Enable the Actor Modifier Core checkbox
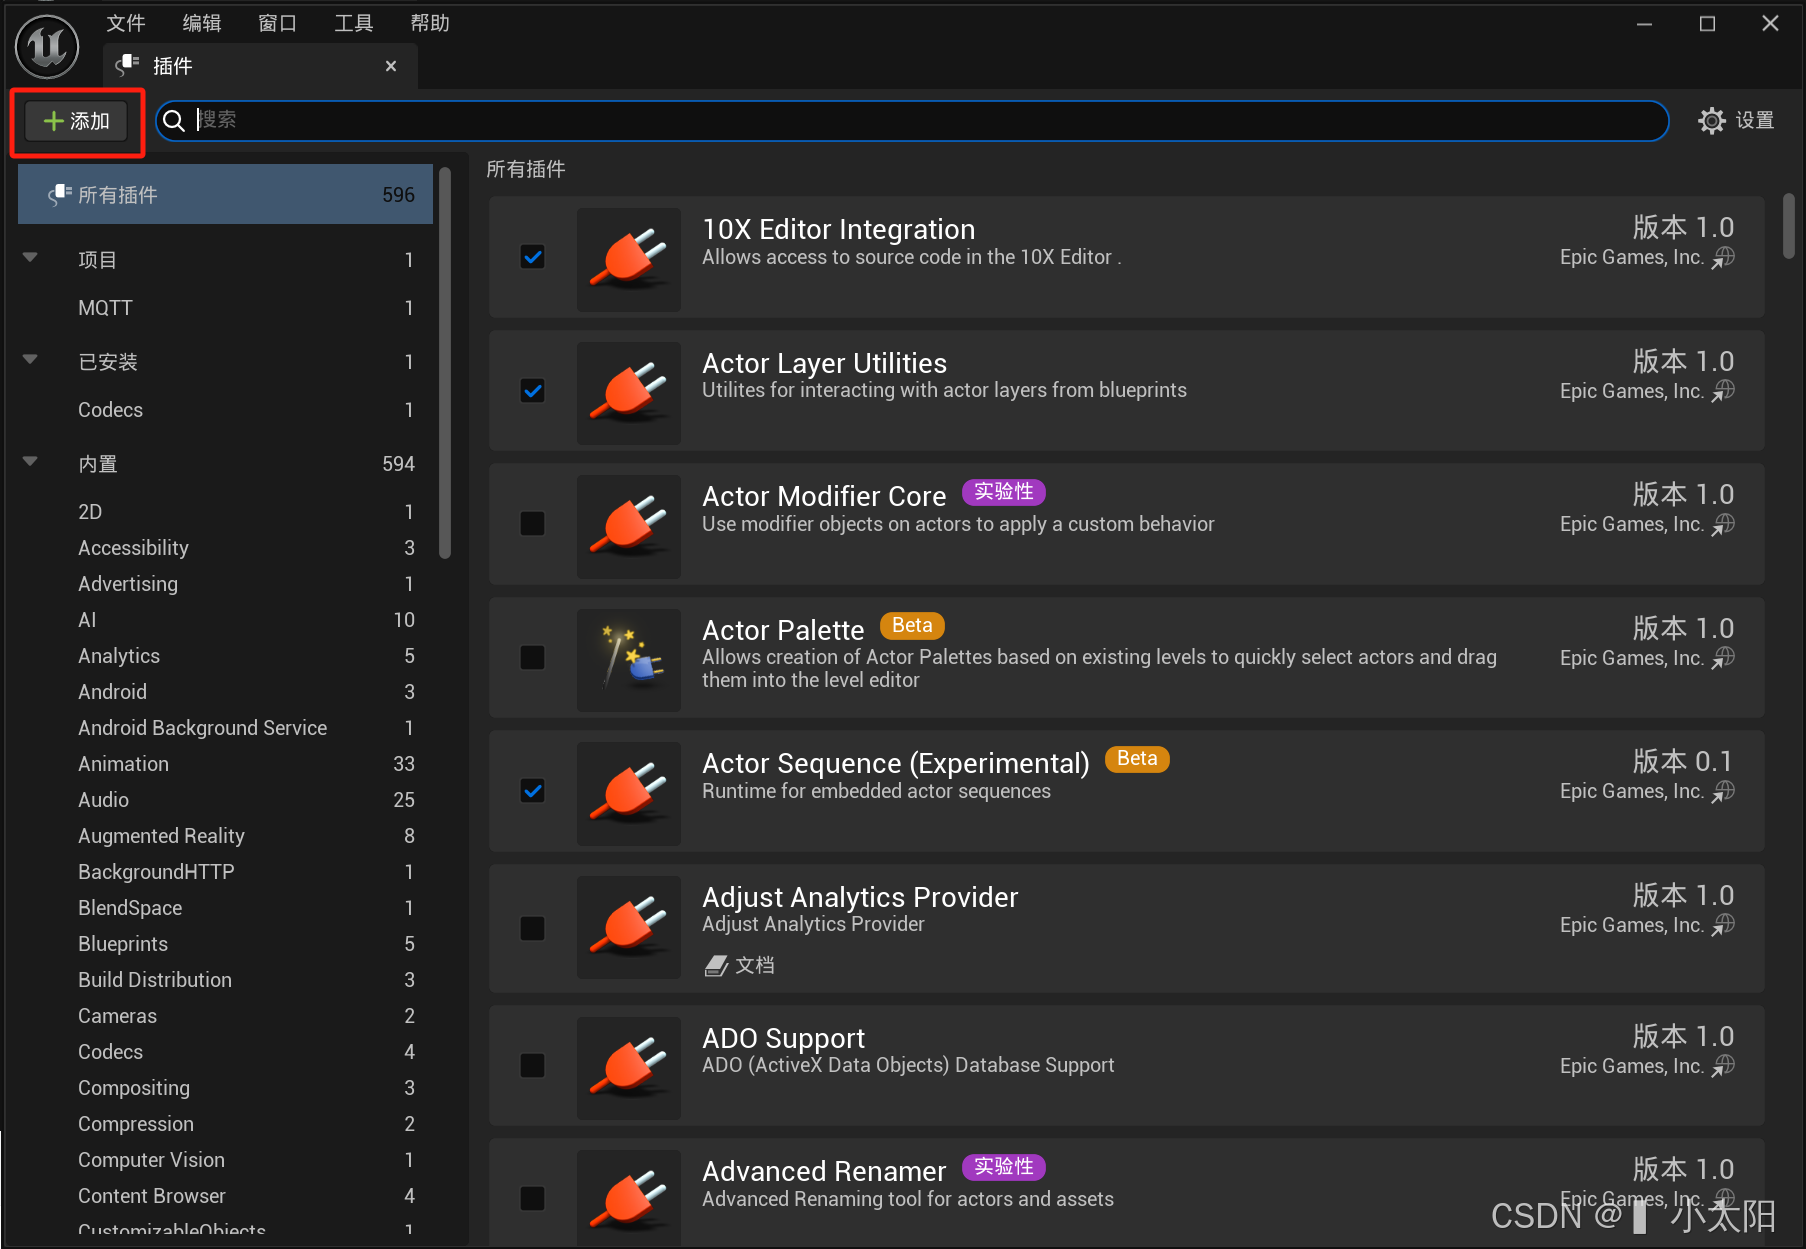This screenshot has width=1806, height=1249. tap(533, 524)
